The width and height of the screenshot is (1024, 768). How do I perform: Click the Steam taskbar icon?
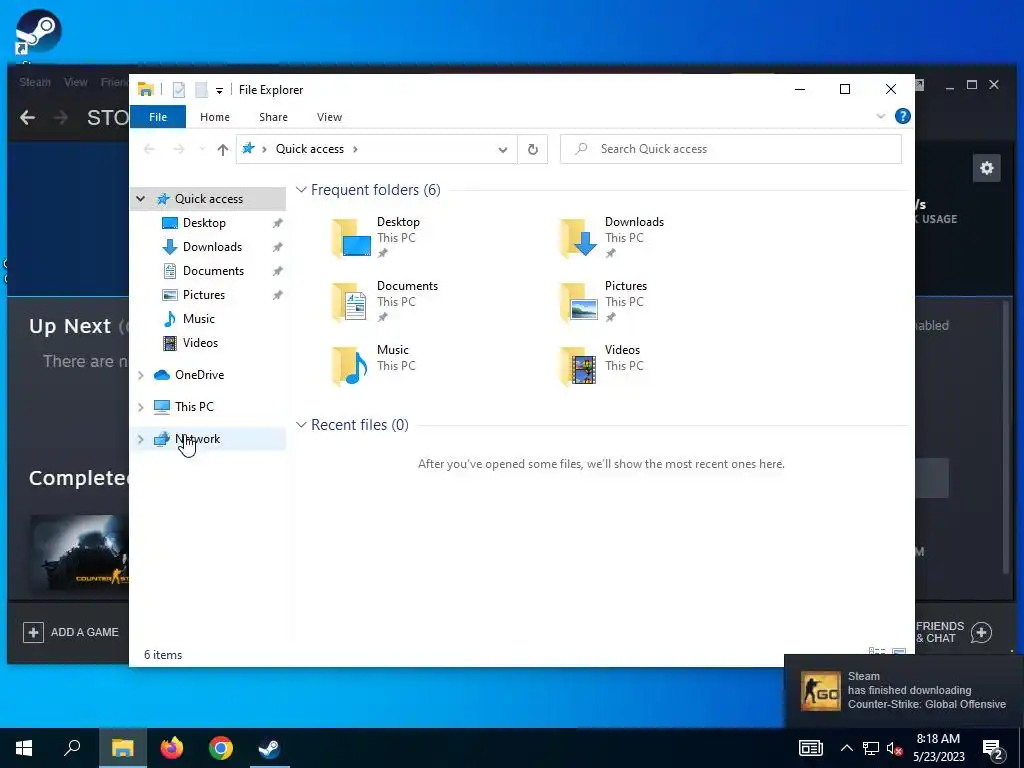[x=270, y=748]
